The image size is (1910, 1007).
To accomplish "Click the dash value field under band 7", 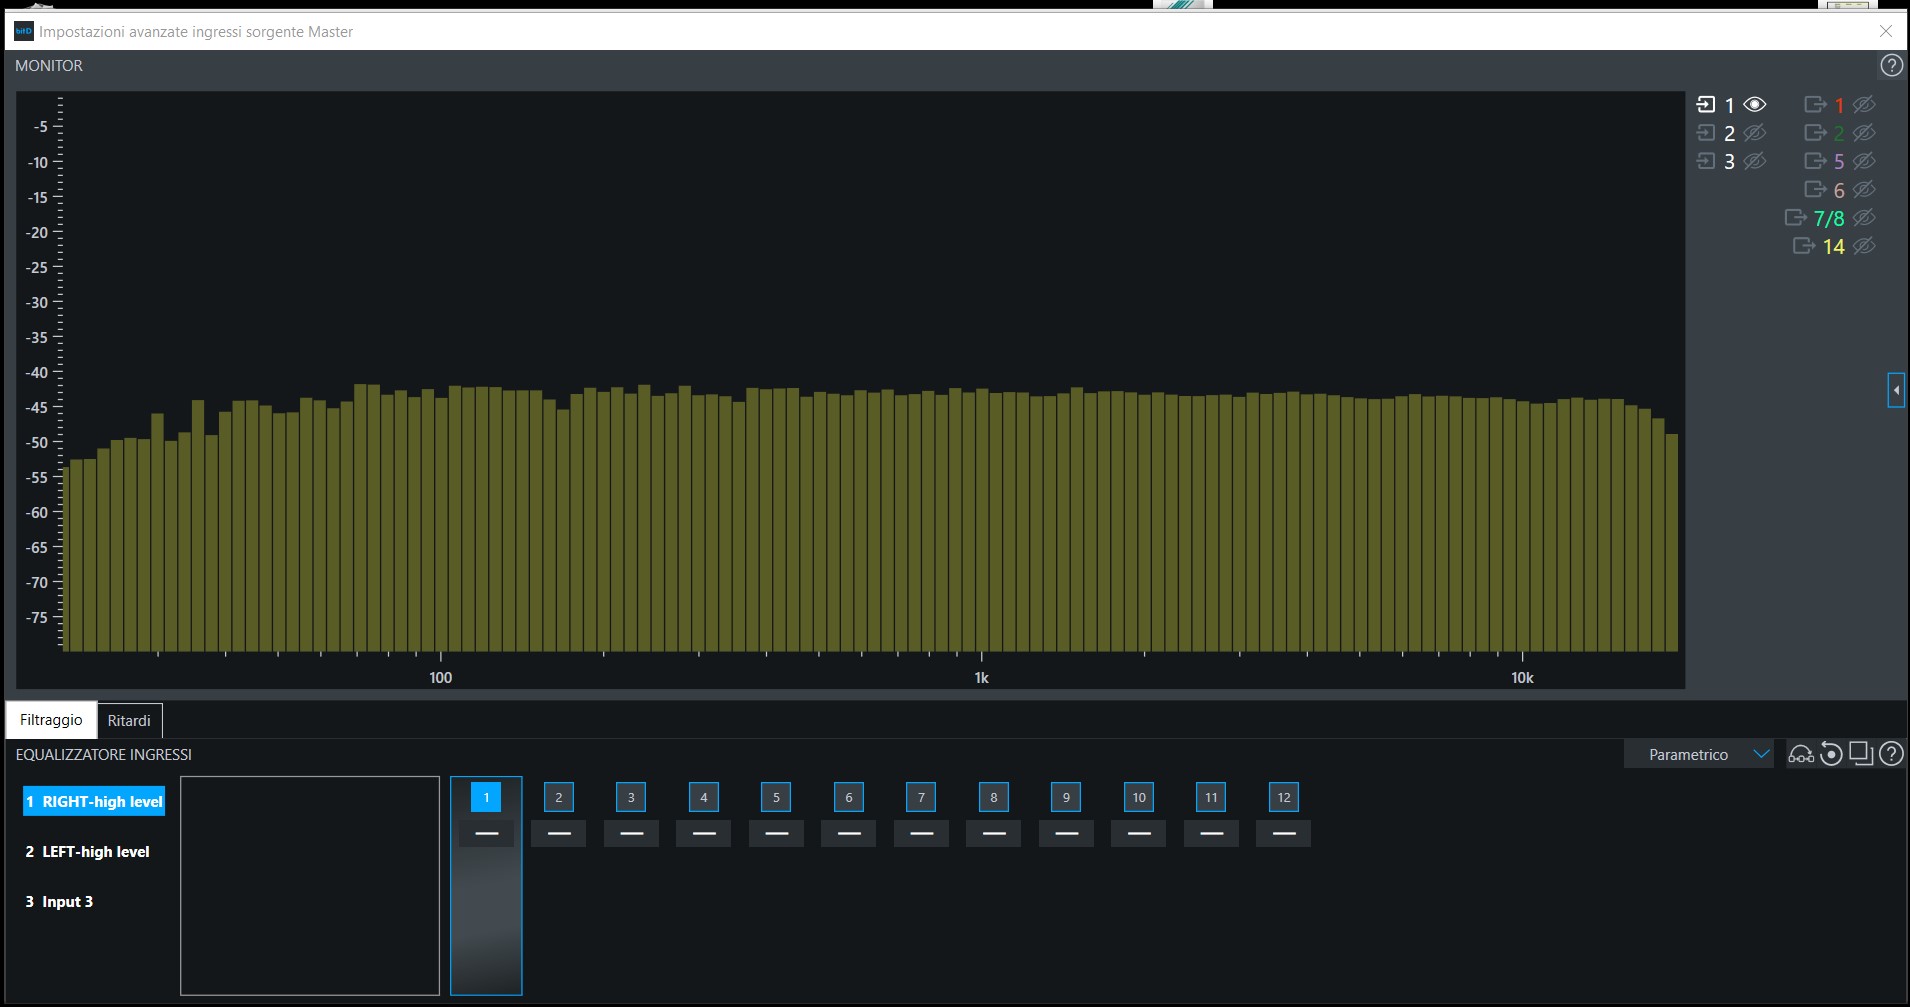I will (x=921, y=833).
